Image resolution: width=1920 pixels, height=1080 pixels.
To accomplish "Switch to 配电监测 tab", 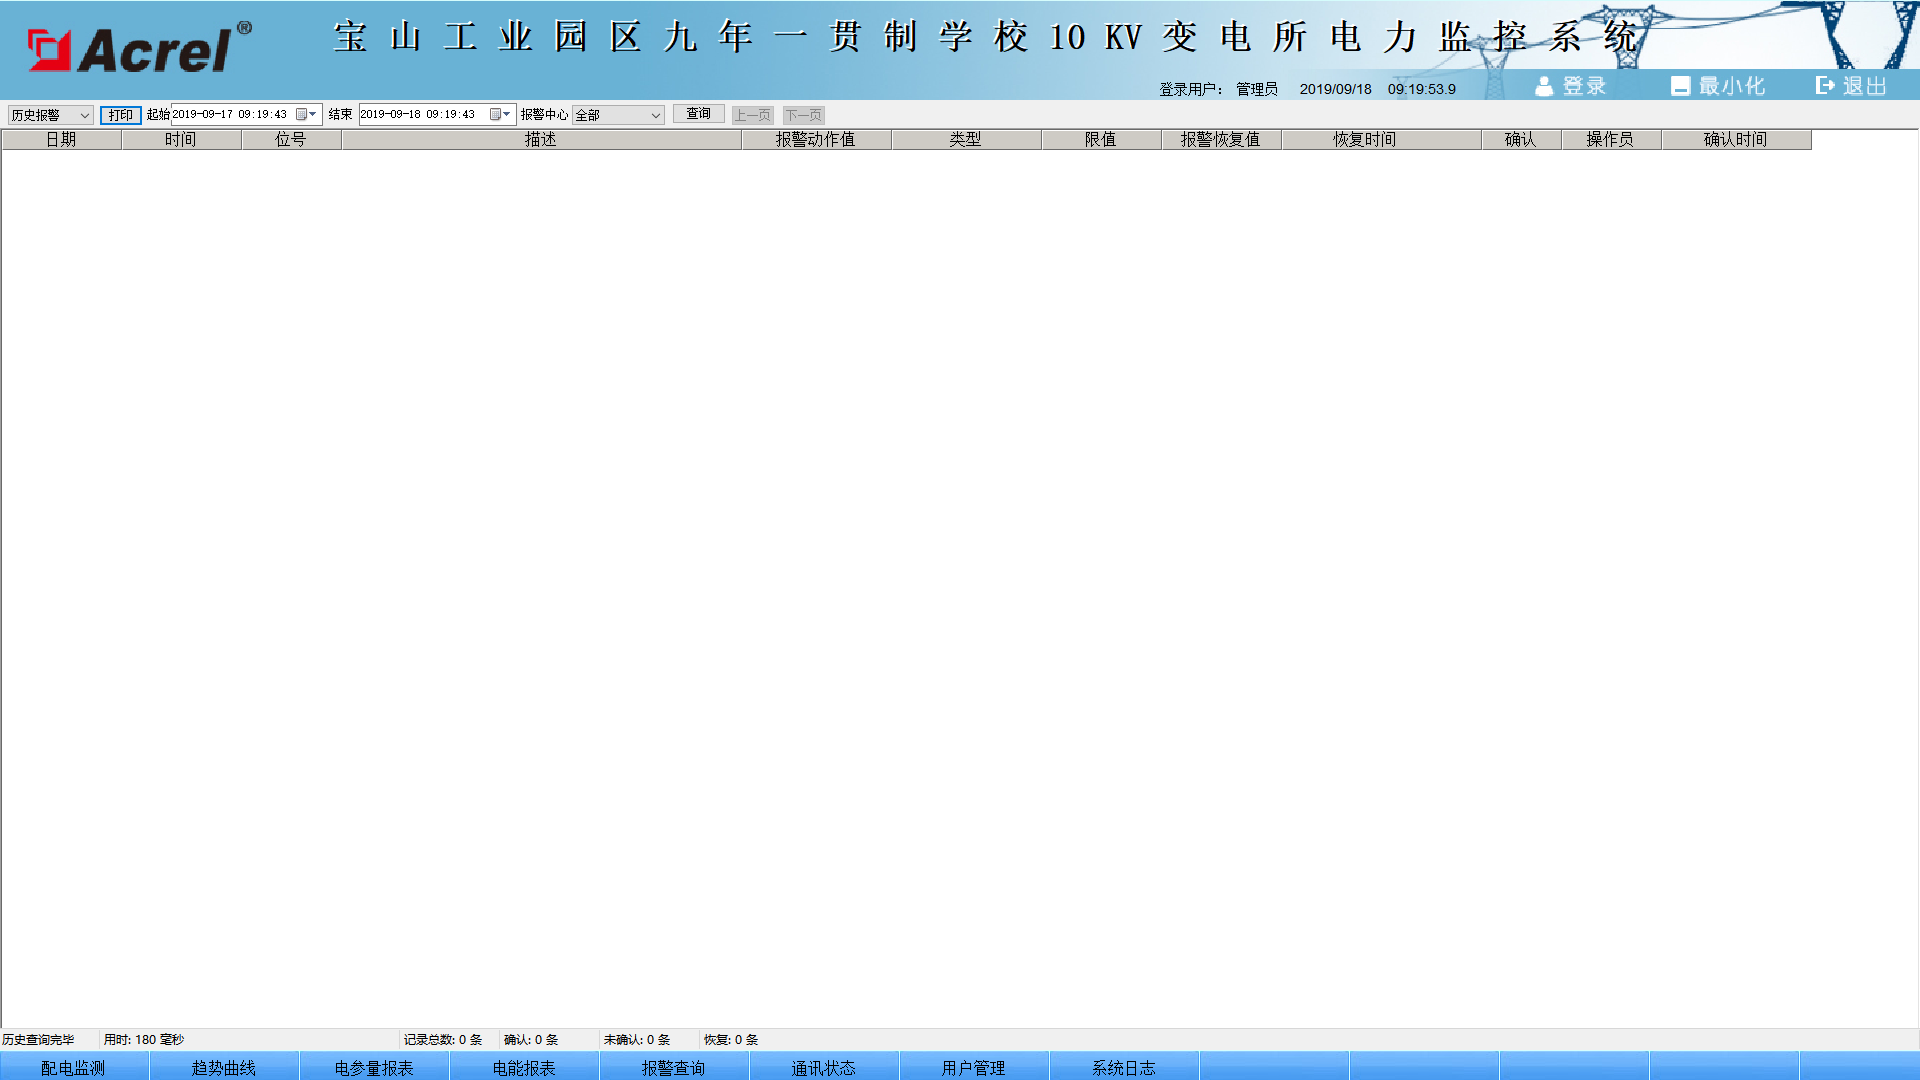I will click(x=73, y=1068).
